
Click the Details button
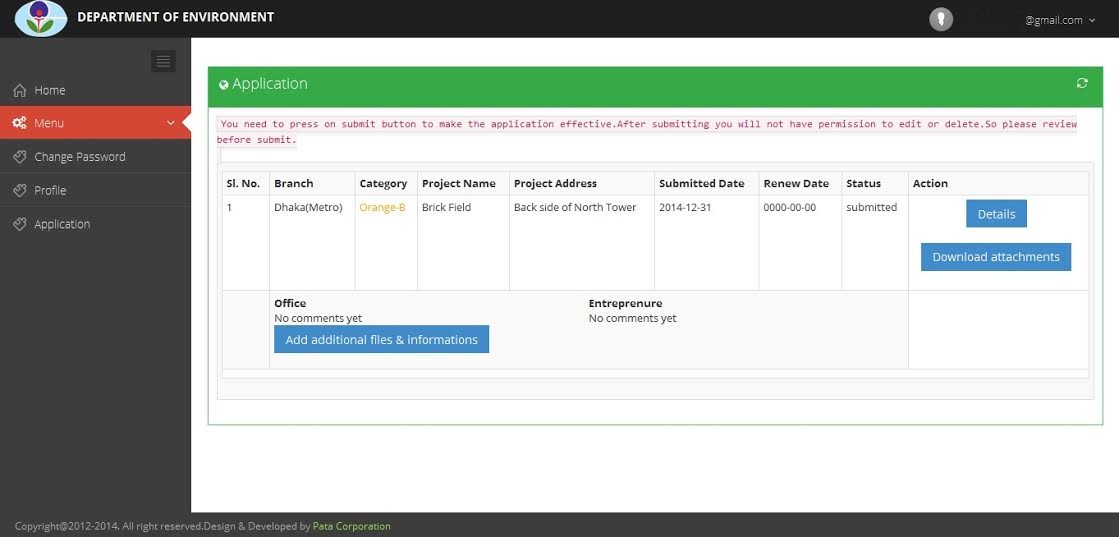point(996,214)
